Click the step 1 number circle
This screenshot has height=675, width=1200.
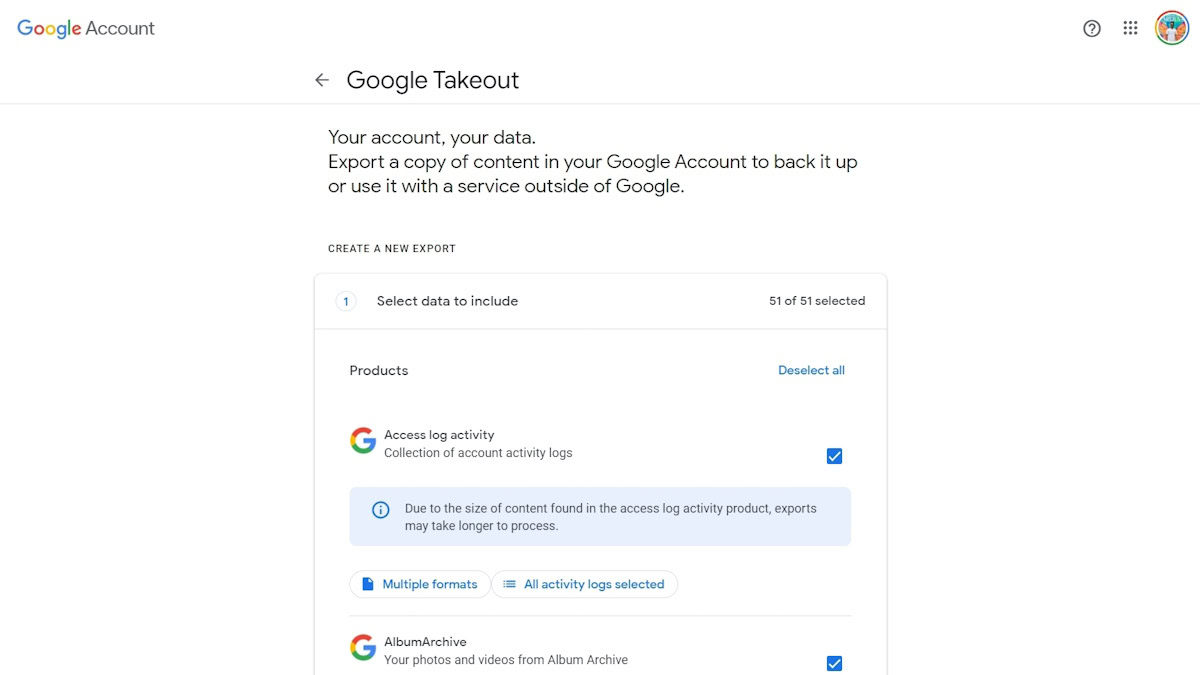pyautogui.click(x=346, y=301)
